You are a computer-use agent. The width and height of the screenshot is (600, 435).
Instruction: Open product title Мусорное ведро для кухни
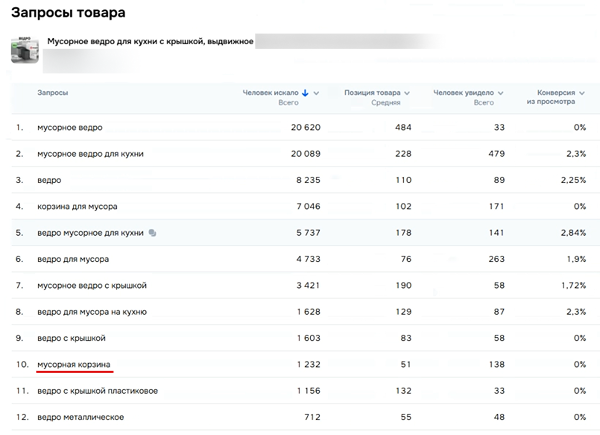coord(150,43)
